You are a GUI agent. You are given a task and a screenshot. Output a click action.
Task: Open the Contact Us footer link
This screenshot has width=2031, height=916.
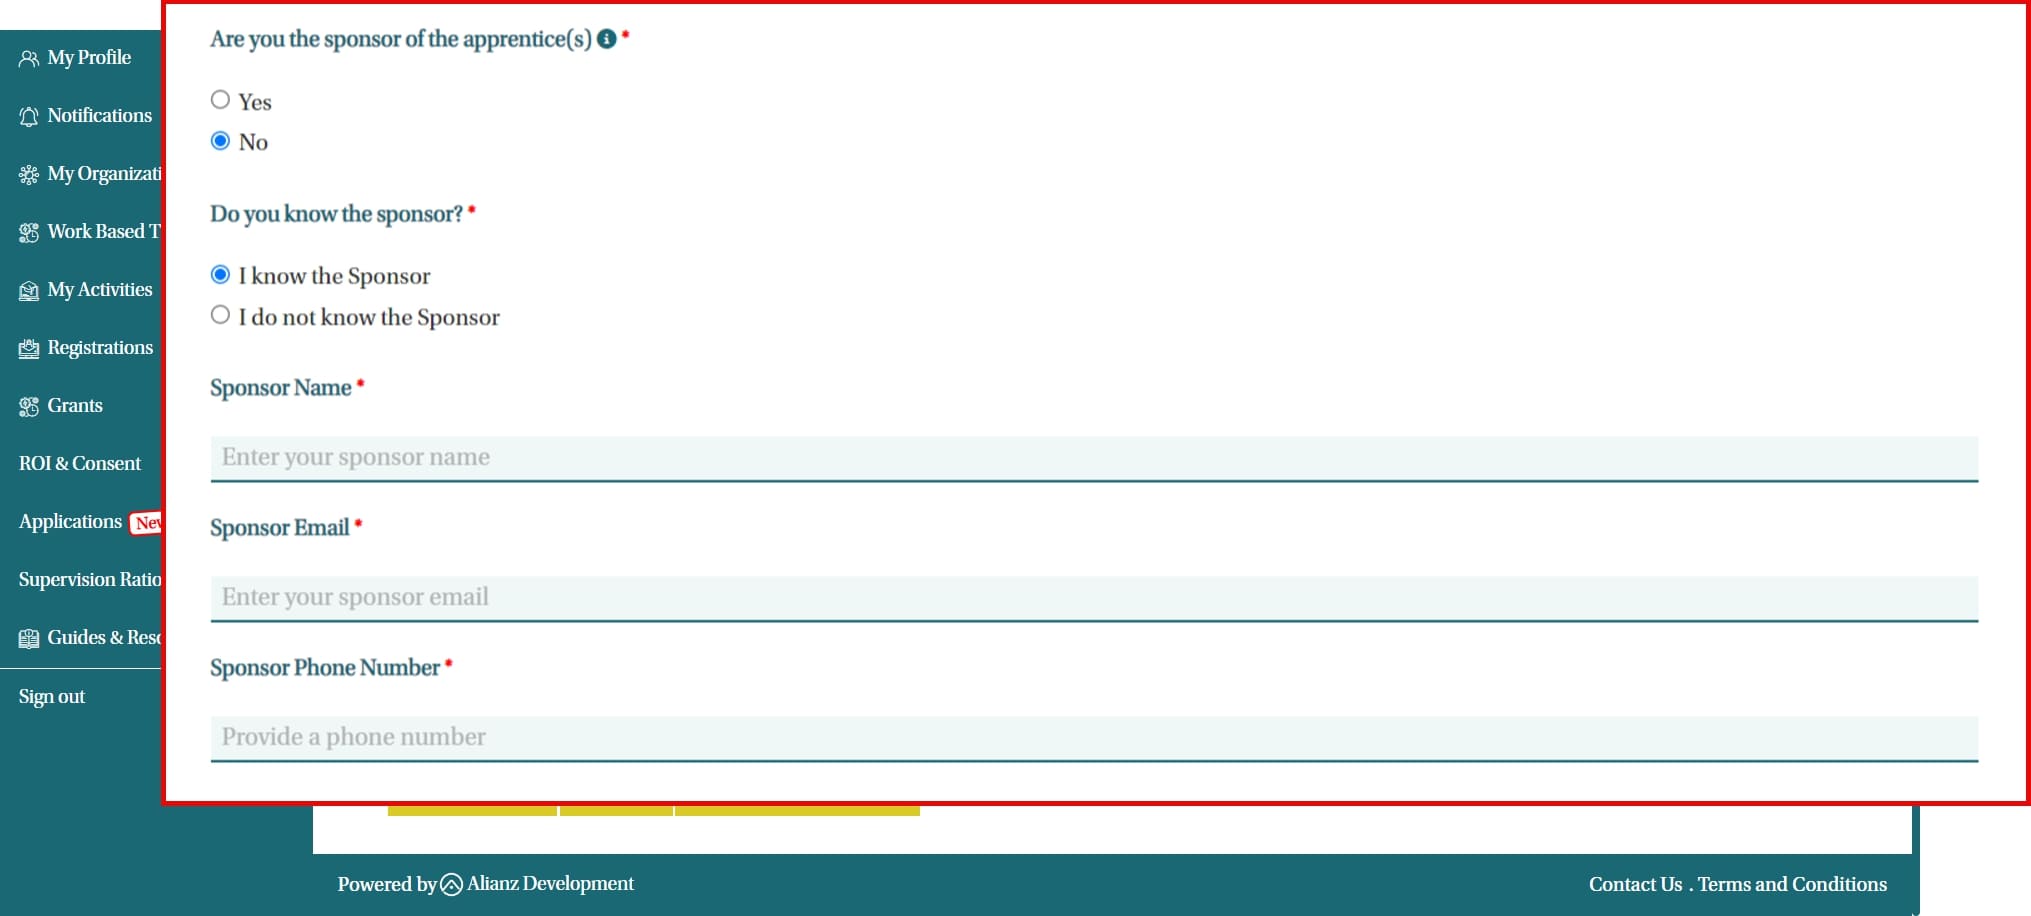[x=1635, y=884]
